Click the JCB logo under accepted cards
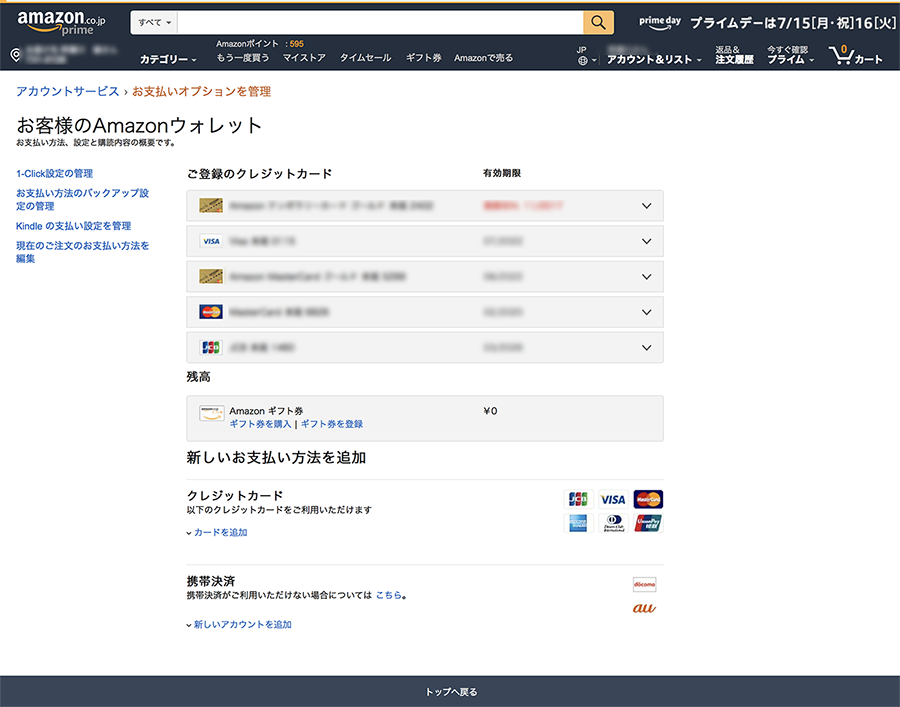This screenshot has height=707, width=900. (x=578, y=499)
